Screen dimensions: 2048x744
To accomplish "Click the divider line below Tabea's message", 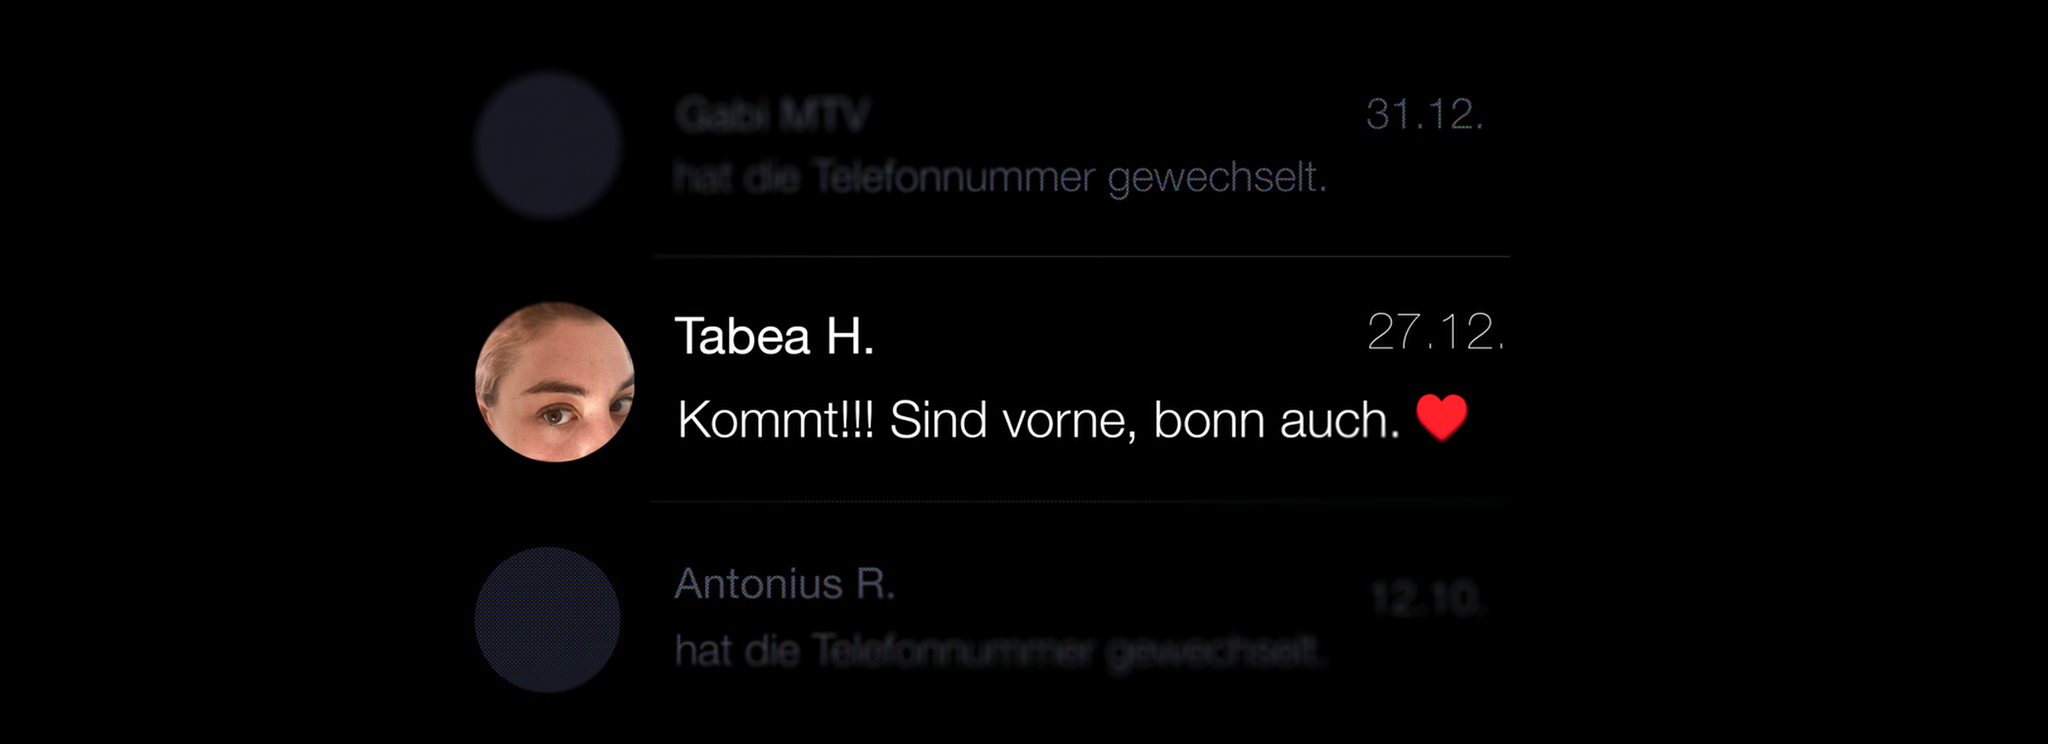I will coord(1080,501).
